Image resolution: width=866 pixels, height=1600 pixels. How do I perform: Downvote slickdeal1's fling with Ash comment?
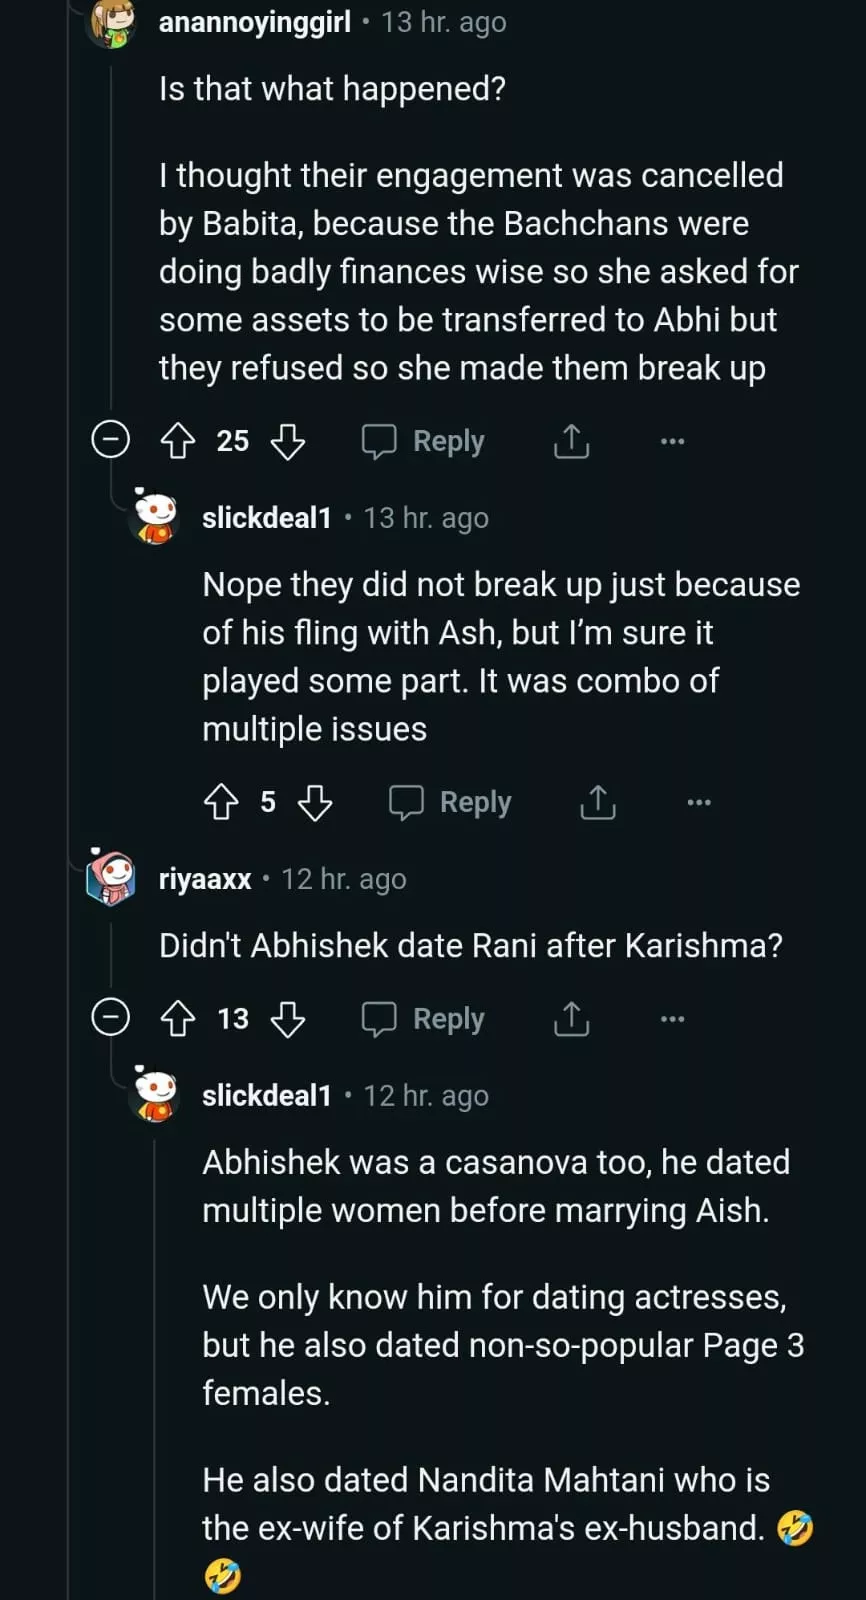pos(315,802)
